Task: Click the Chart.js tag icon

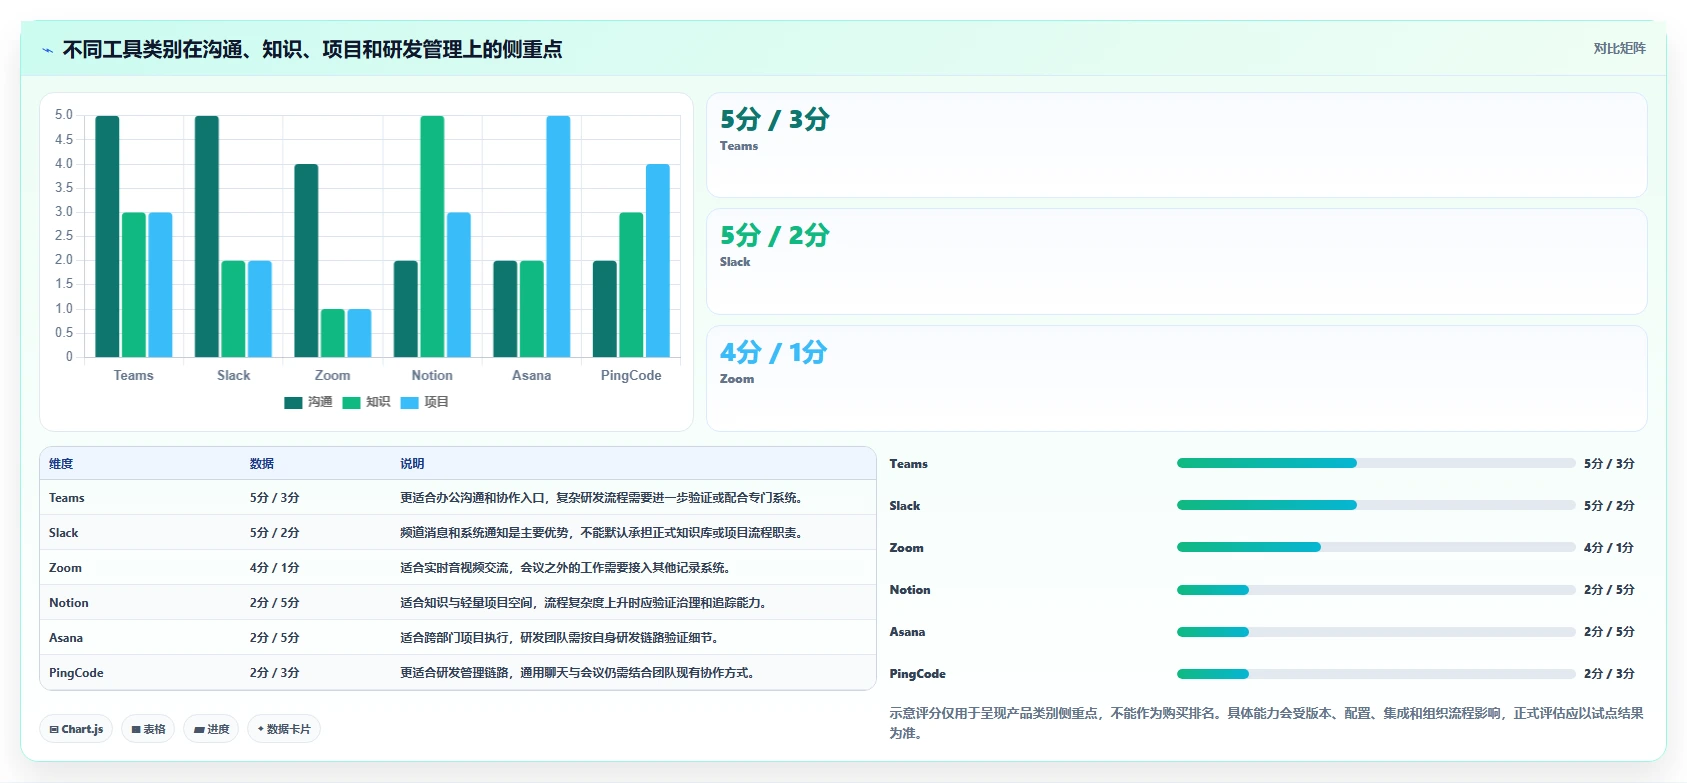Action: pos(54,730)
